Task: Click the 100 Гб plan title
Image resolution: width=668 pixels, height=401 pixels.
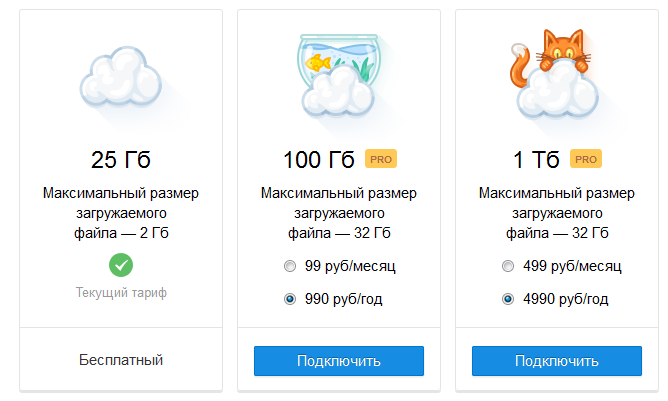Action: click(319, 159)
